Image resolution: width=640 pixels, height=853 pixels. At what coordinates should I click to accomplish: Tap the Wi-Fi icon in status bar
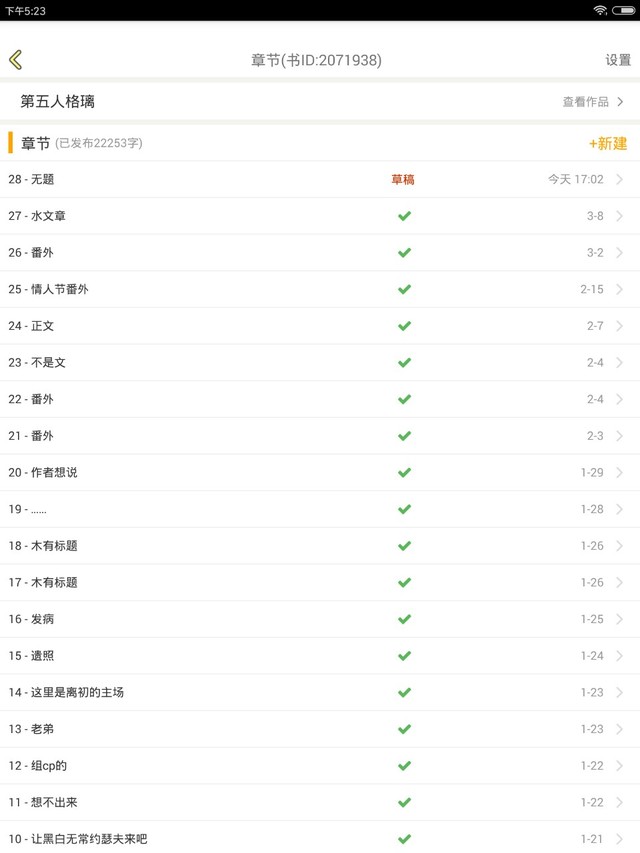[x=600, y=10]
